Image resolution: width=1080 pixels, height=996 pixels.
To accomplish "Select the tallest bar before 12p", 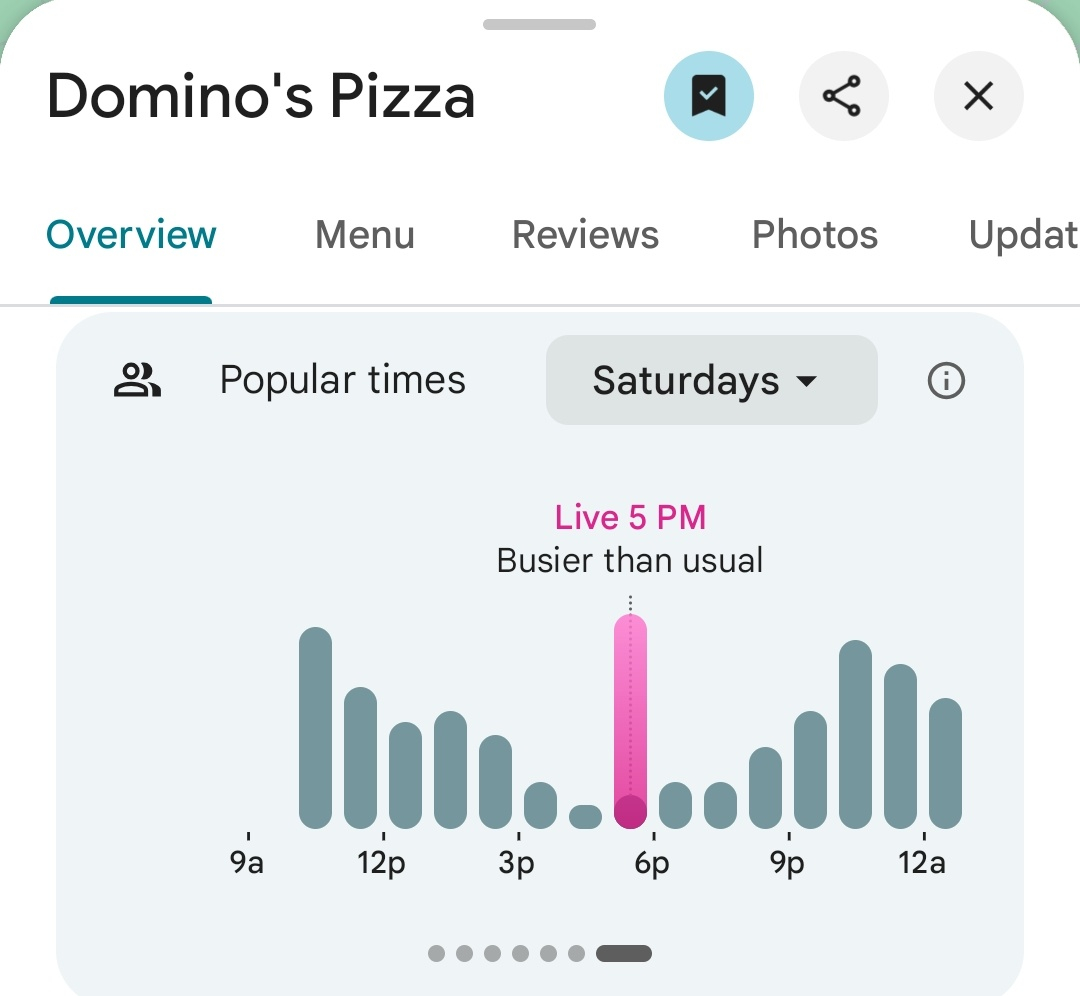I will [x=315, y=727].
